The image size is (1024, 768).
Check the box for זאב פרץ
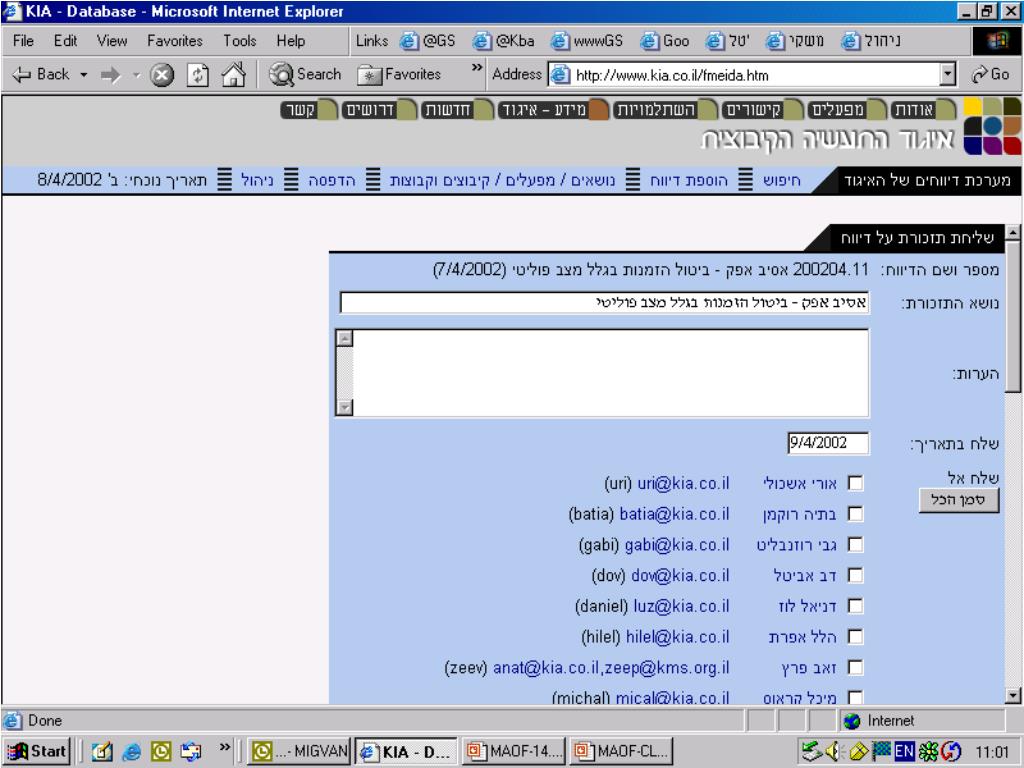[855, 667]
